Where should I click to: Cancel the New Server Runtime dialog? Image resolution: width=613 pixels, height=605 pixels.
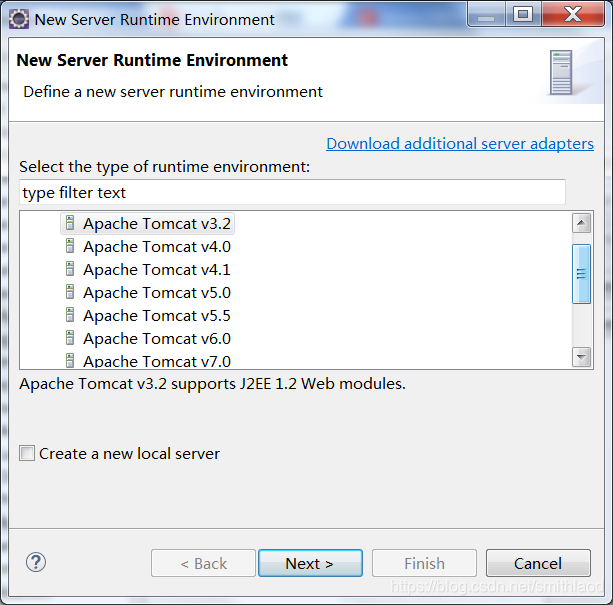[538, 563]
